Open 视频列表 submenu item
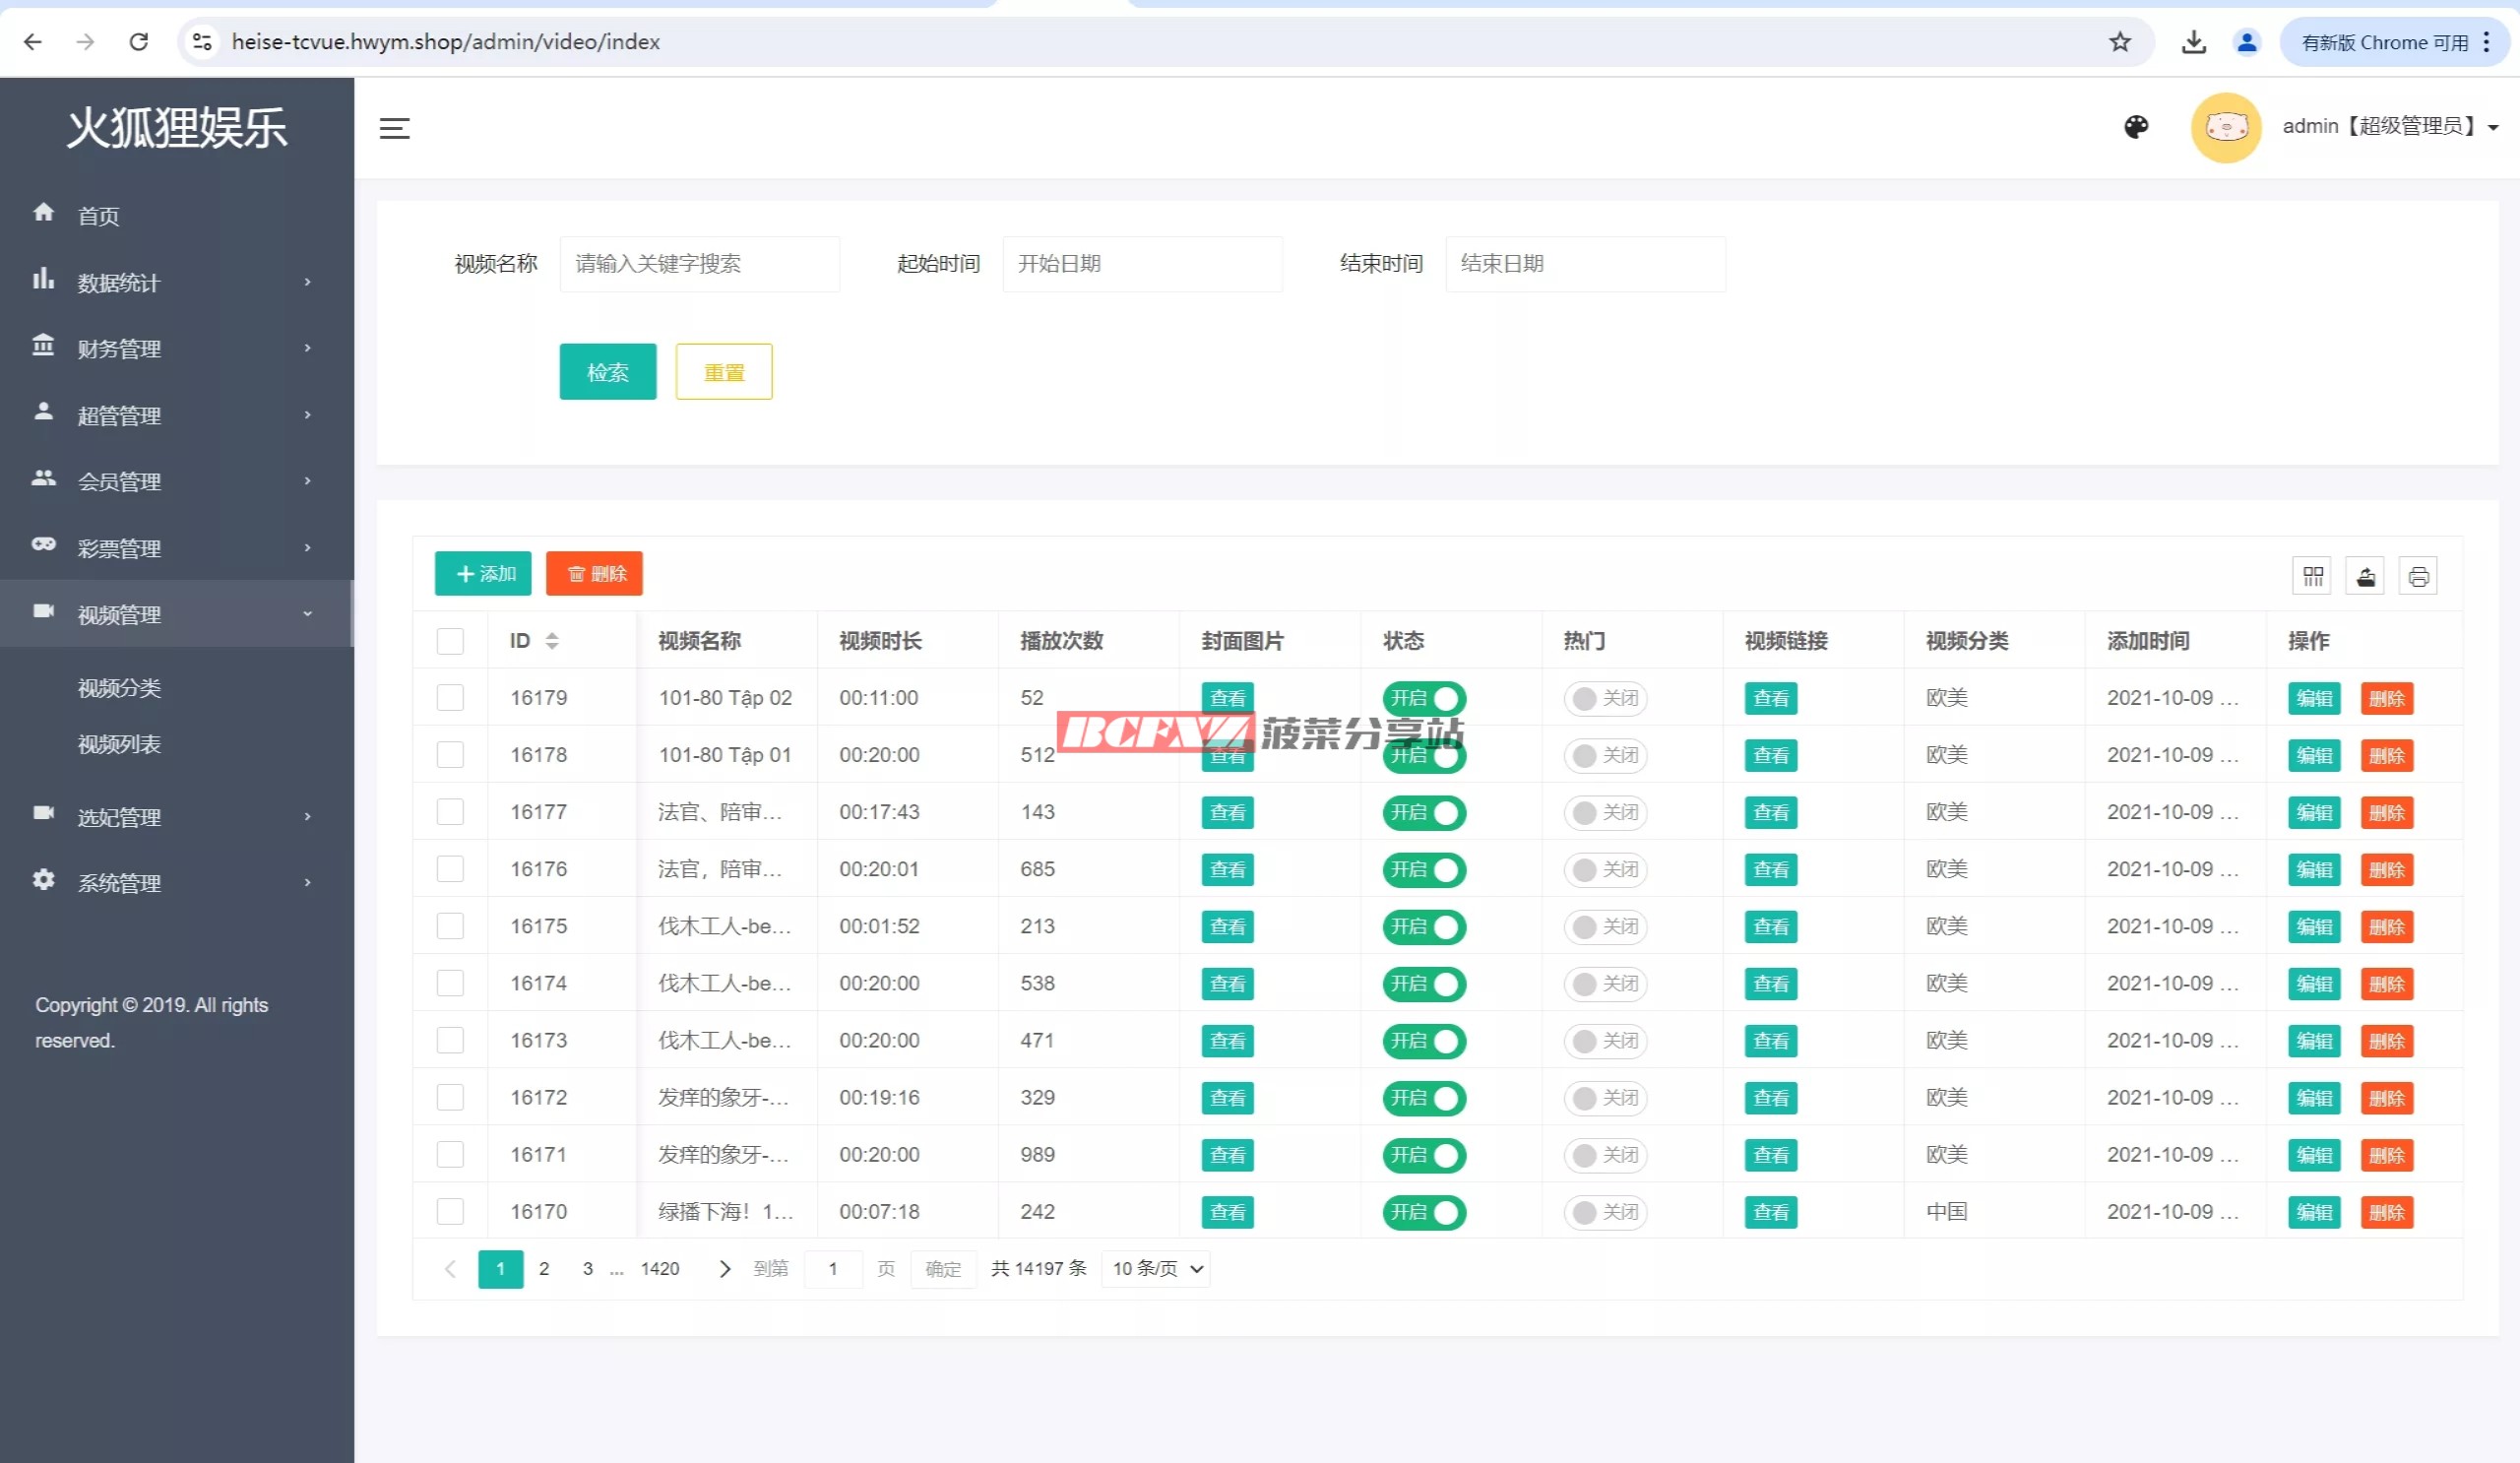 click(120, 745)
